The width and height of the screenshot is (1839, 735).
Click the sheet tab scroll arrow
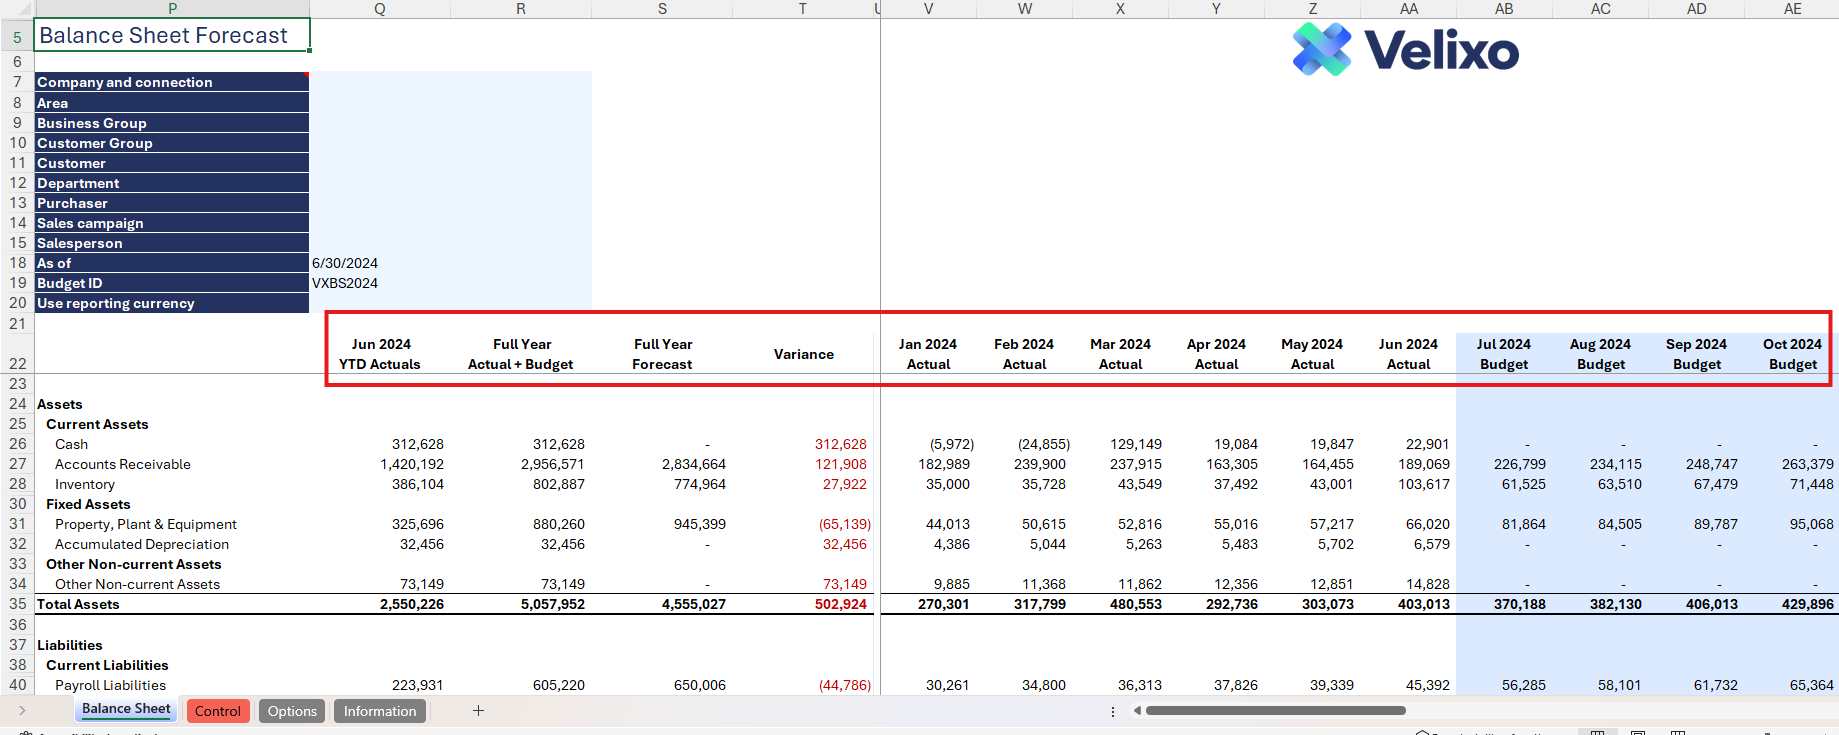coord(22,711)
